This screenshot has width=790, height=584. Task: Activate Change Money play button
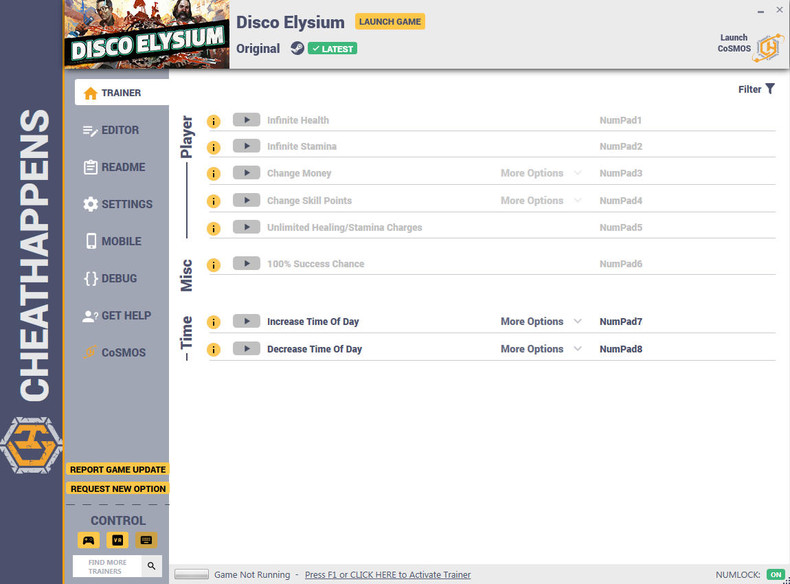(246, 173)
